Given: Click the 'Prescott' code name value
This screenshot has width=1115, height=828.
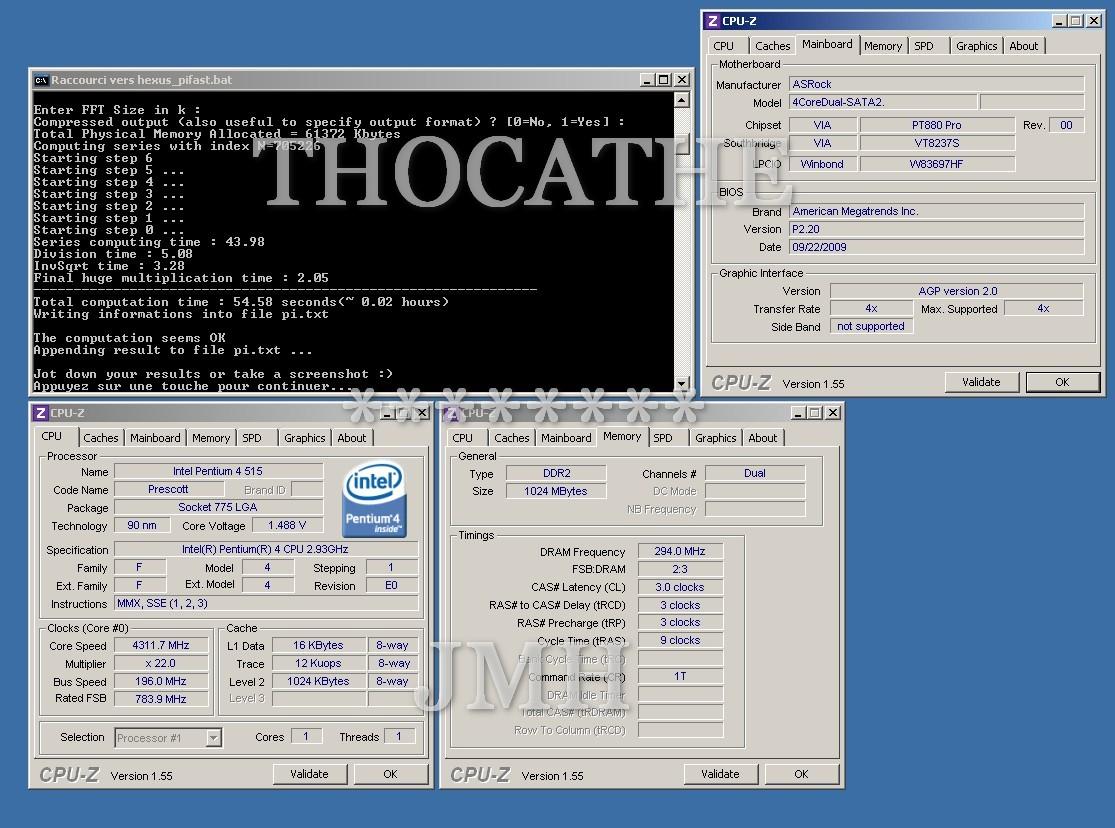Looking at the screenshot, I should 169,489.
